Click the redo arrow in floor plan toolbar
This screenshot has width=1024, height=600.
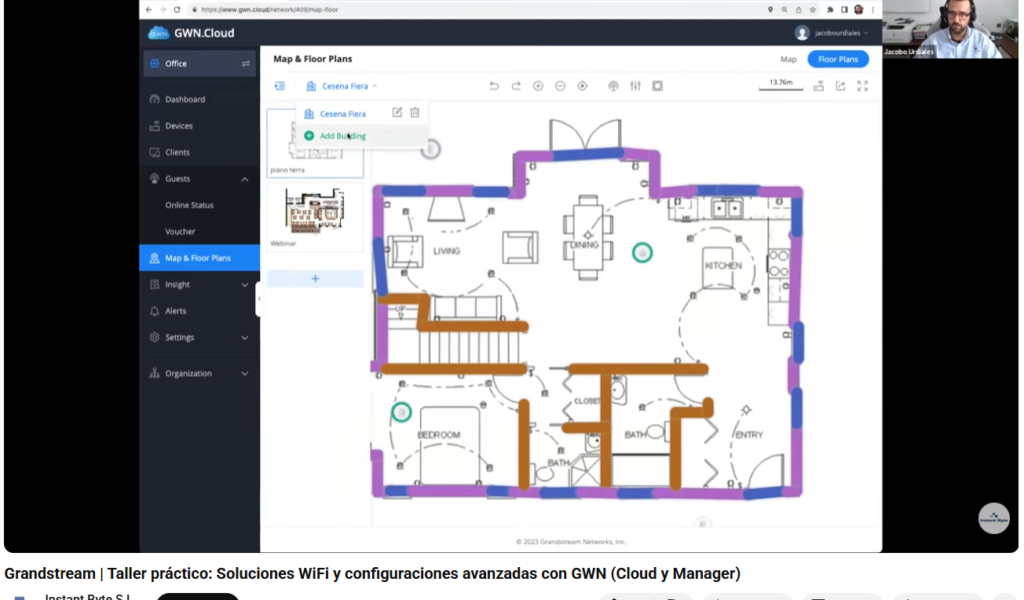point(516,86)
